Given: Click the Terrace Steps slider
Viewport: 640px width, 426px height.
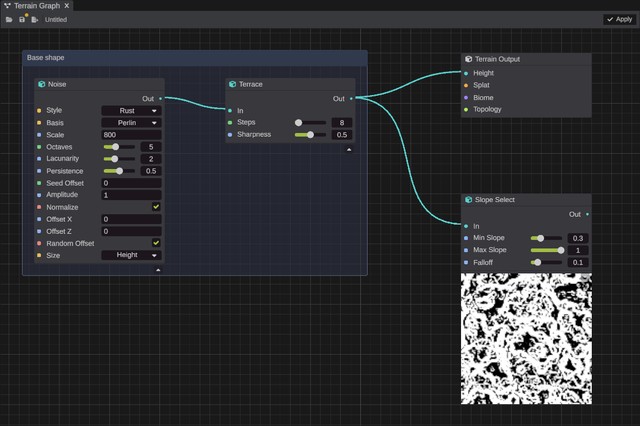Looking at the screenshot, I should pyautogui.click(x=310, y=122).
